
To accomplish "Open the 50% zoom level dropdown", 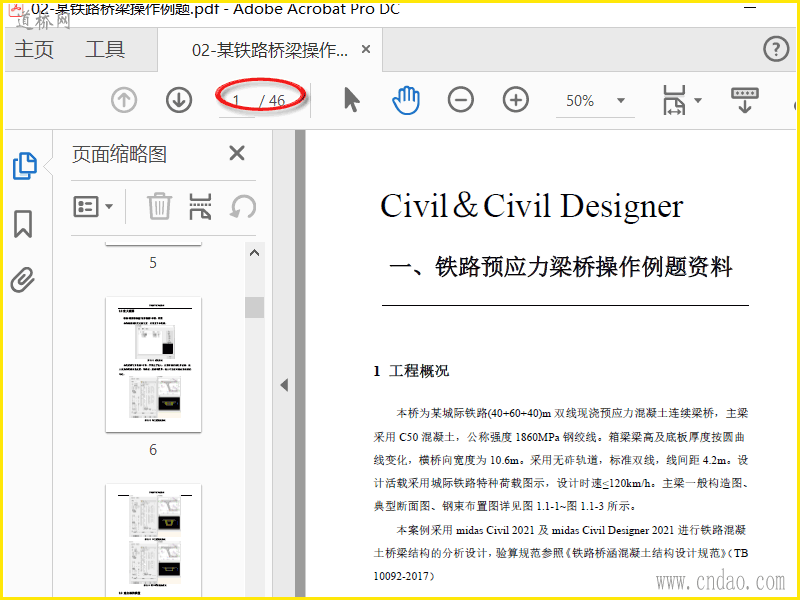I will (x=621, y=101).
